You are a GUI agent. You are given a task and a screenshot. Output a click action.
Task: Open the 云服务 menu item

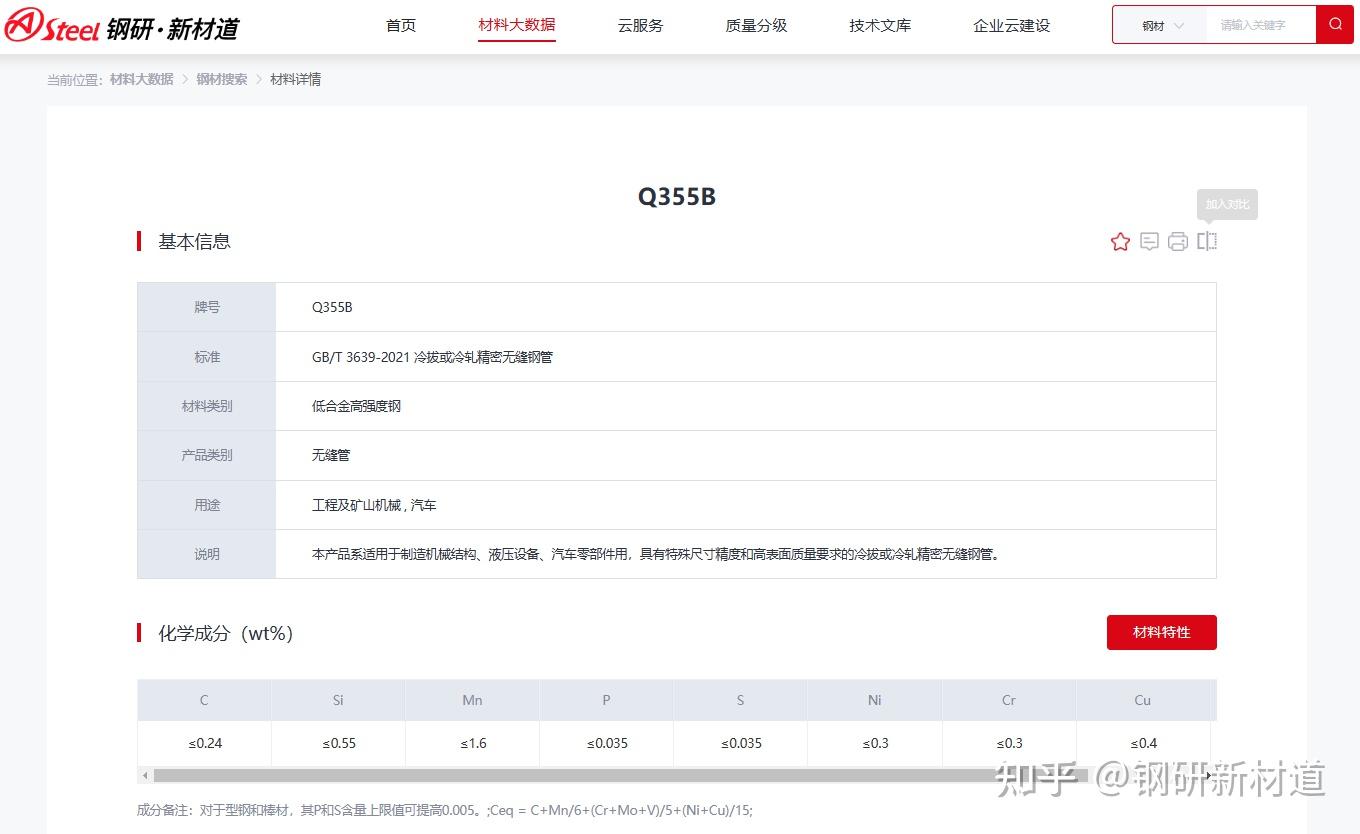pos(640,27)
